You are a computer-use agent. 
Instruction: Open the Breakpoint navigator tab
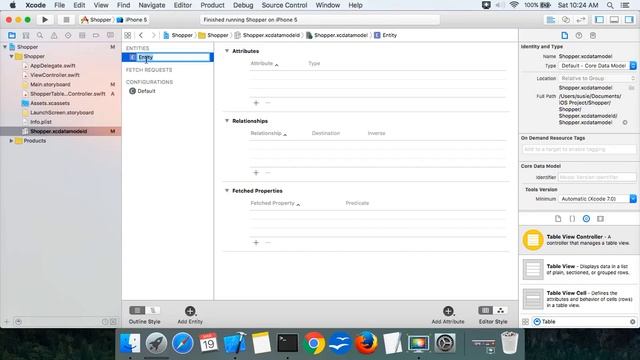point(96,36)
